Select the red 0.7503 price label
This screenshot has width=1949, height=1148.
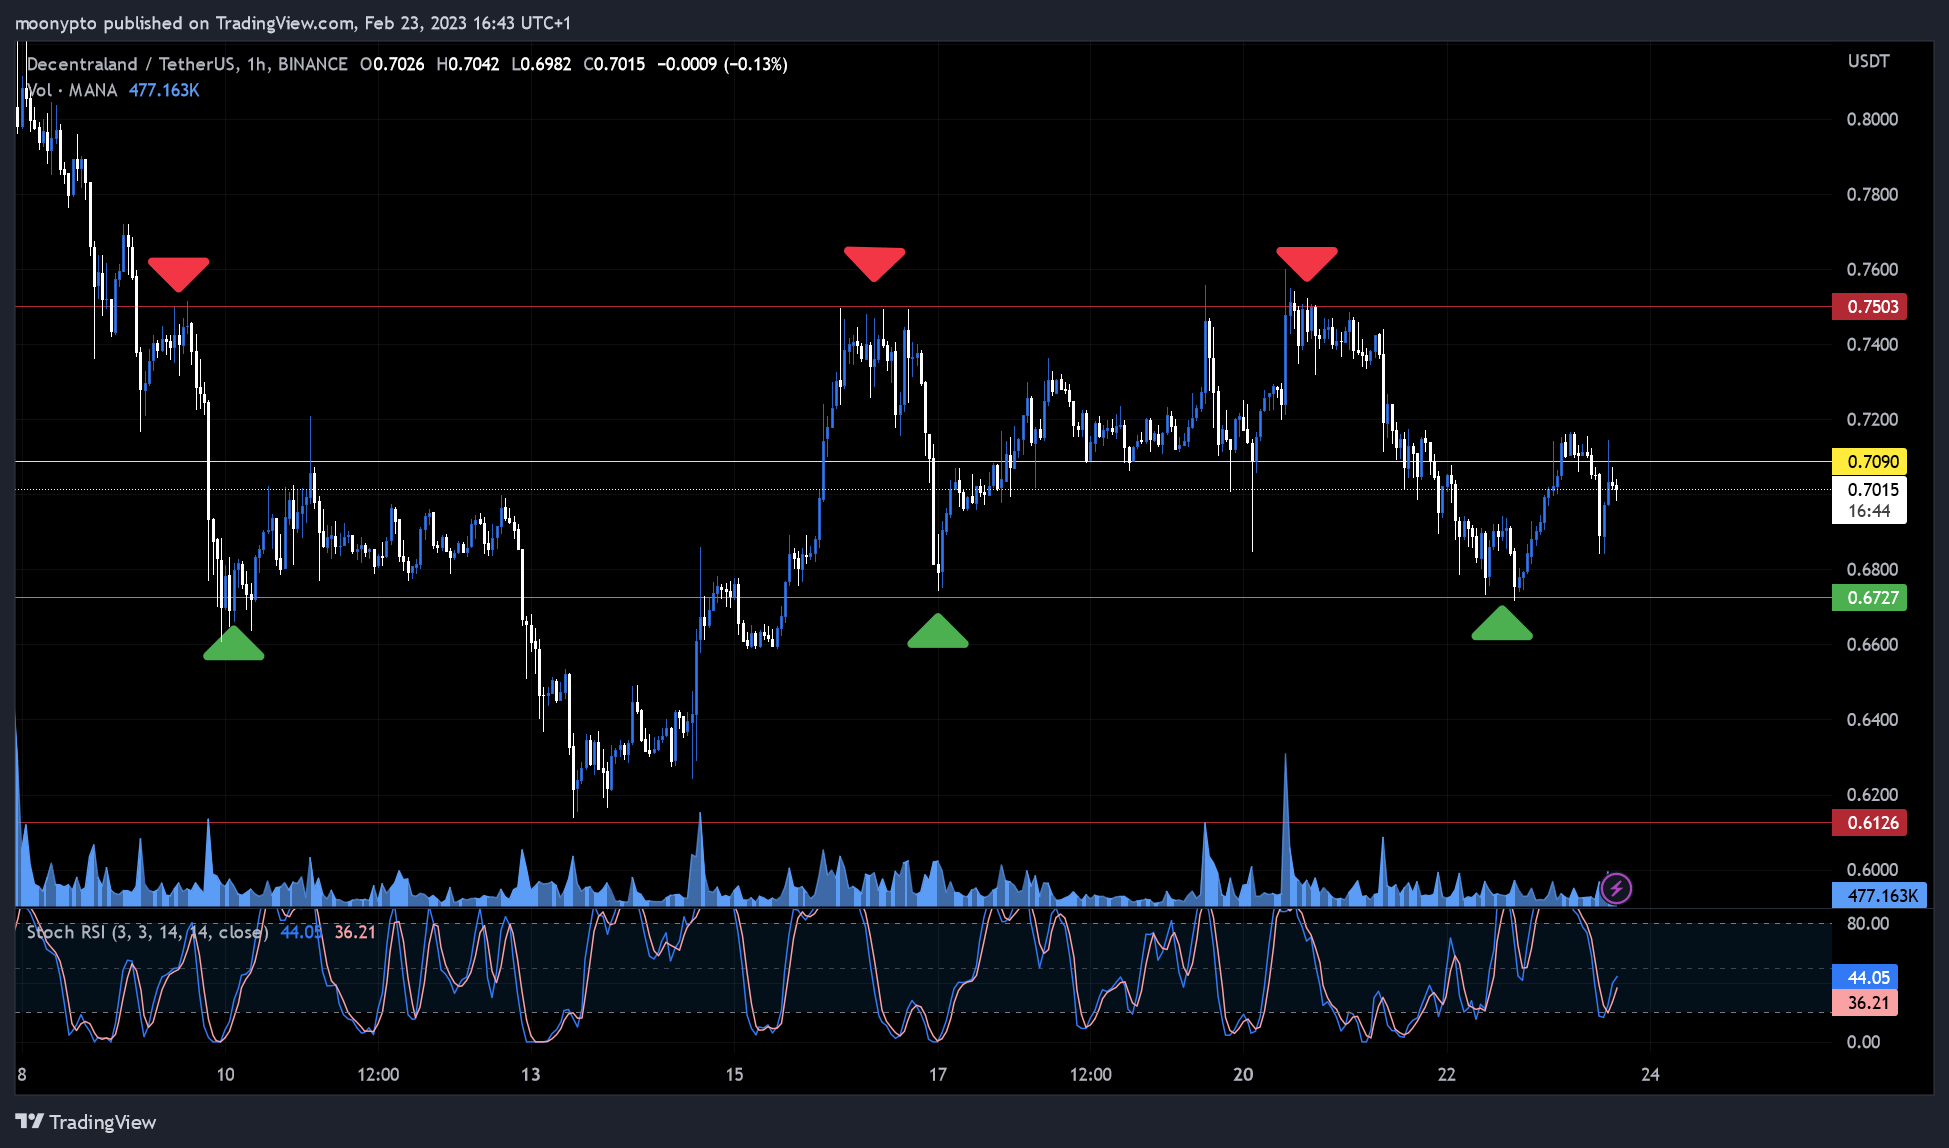[1869, 307]
